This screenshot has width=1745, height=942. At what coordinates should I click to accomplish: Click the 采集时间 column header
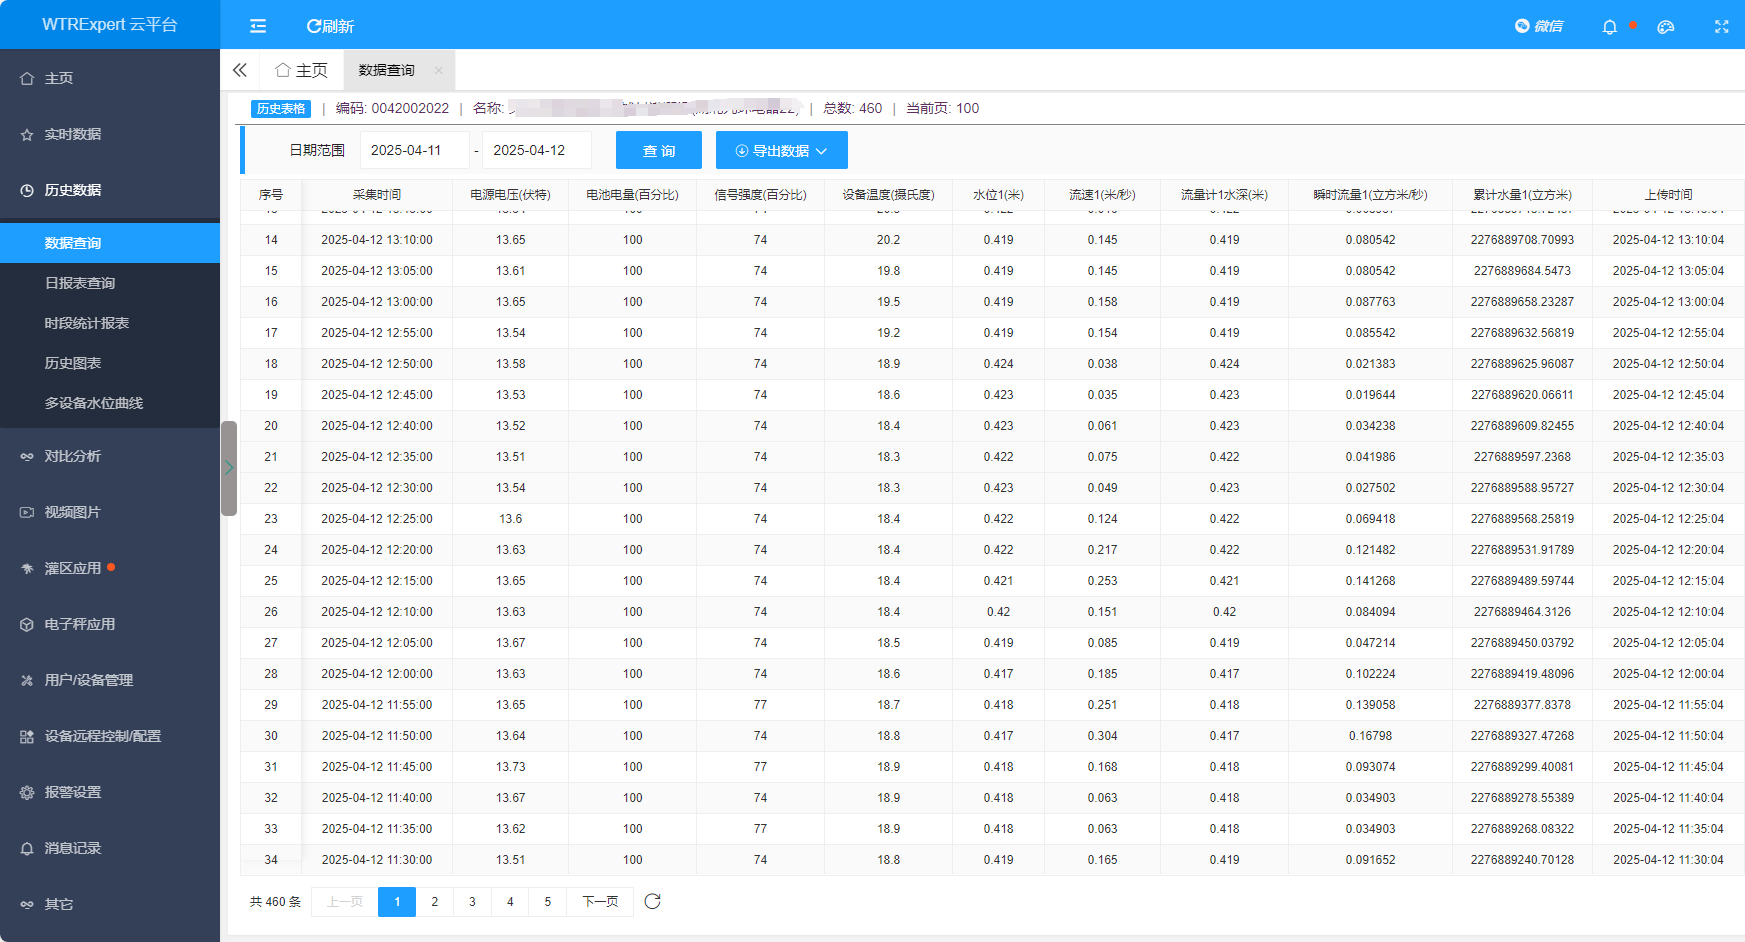[x=377, y=195]
